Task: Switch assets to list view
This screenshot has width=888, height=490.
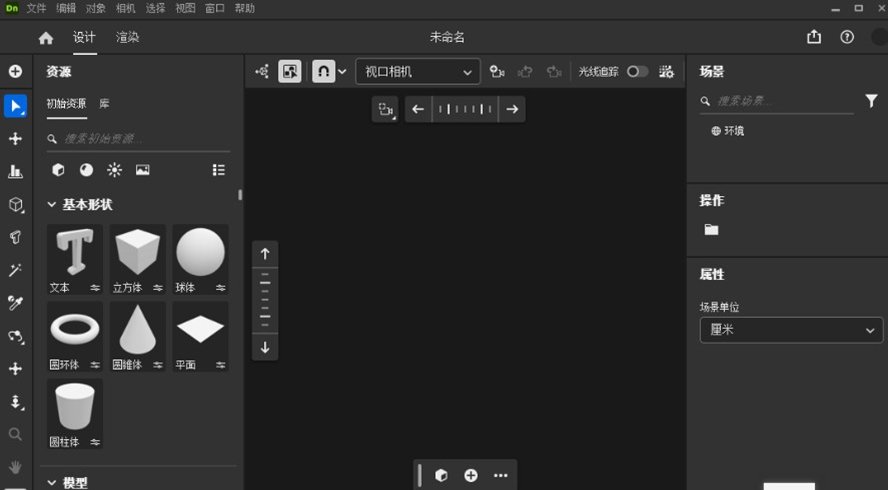Action: point(219,170)
